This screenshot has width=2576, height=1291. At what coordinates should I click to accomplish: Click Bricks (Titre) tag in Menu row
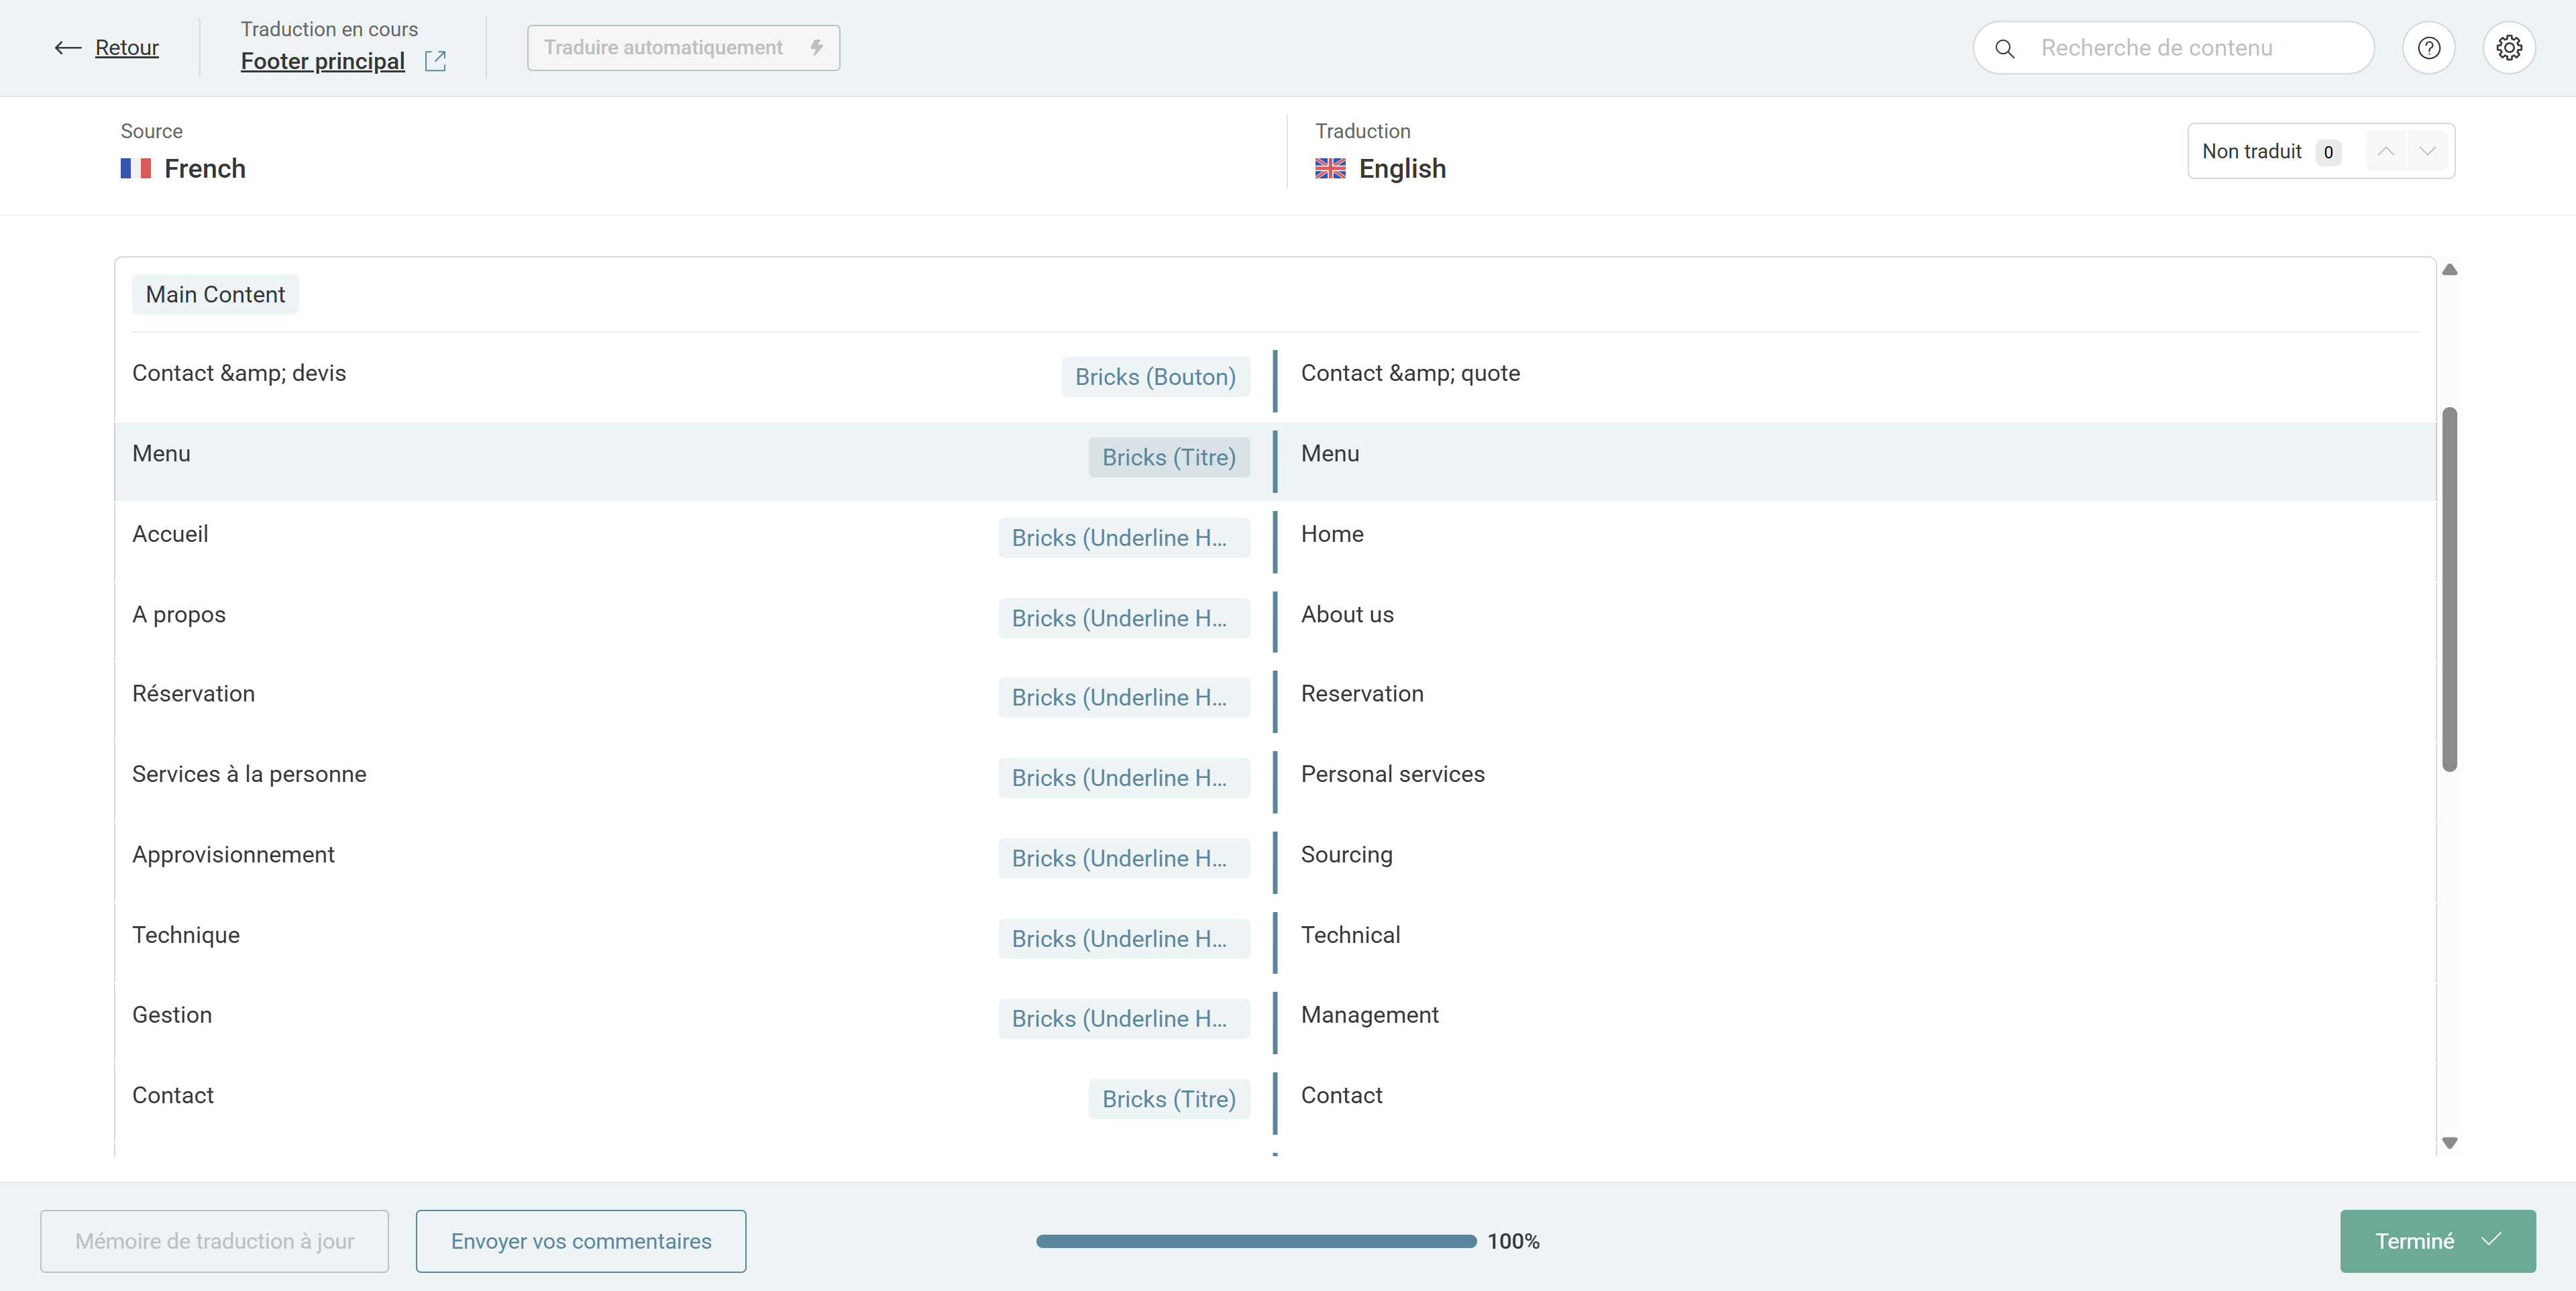1169,458
